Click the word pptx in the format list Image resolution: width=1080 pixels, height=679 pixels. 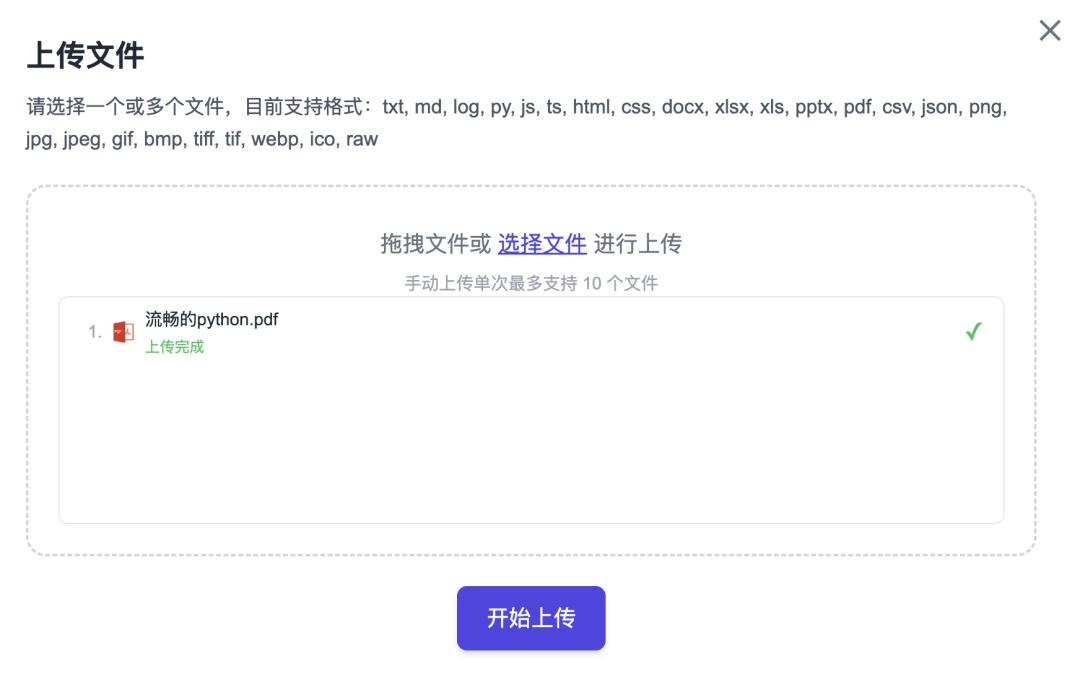click(x=813, y=107)
